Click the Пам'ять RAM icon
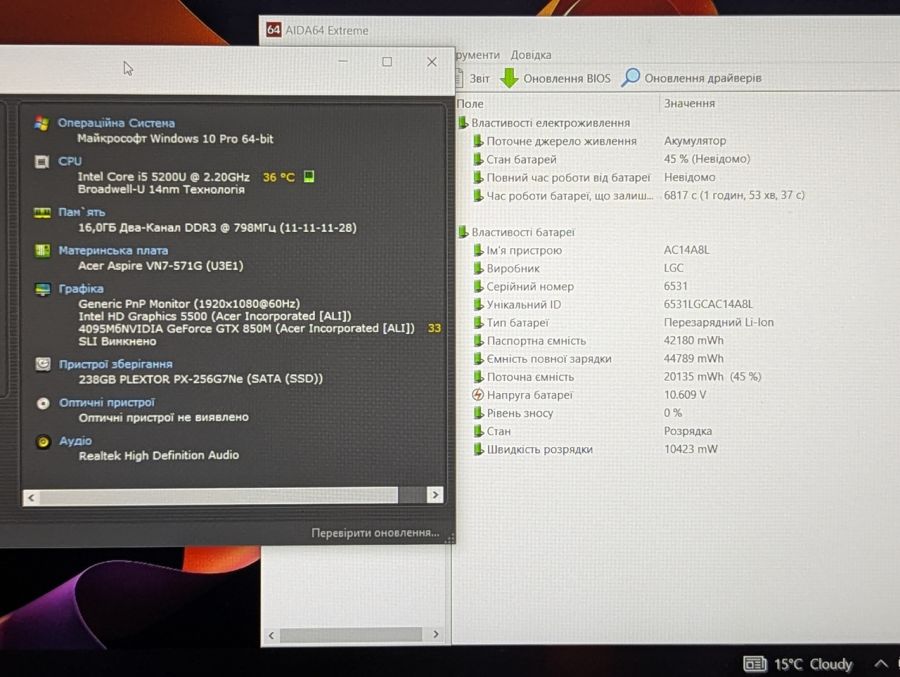 pyautogui.click(x=42, y=212)
